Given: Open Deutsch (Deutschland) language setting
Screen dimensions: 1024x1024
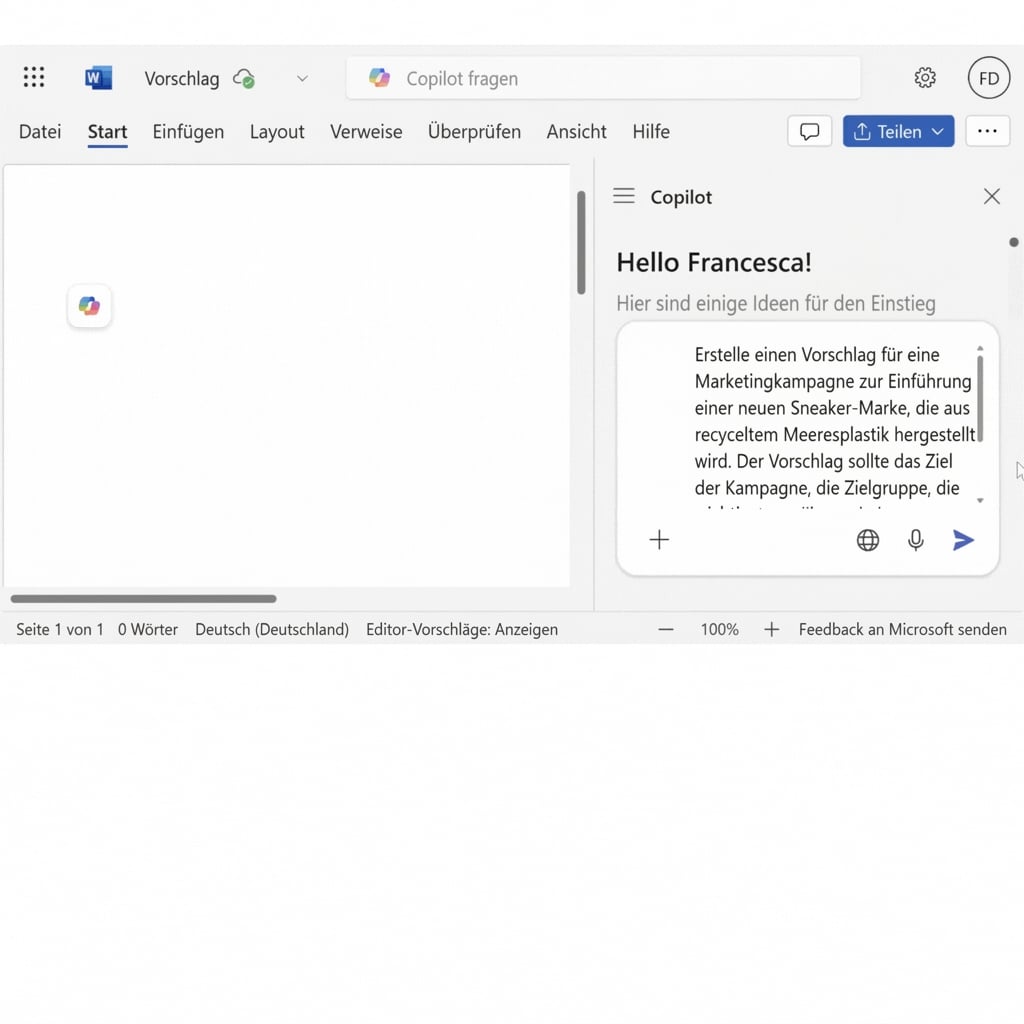Looking at the screenshot, I should 272,630.
